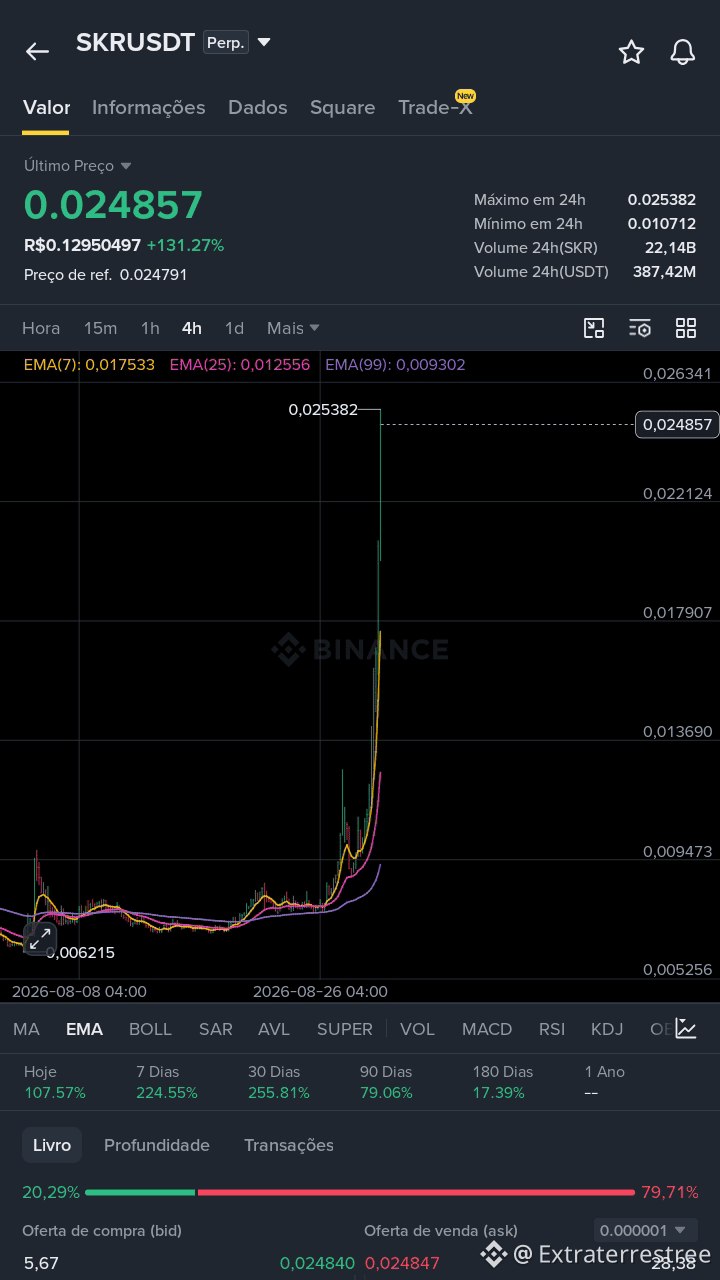The width and height of the screenshot is (720, 1280).
Task: Enable the MA indicator
Action: point(26,1029)
